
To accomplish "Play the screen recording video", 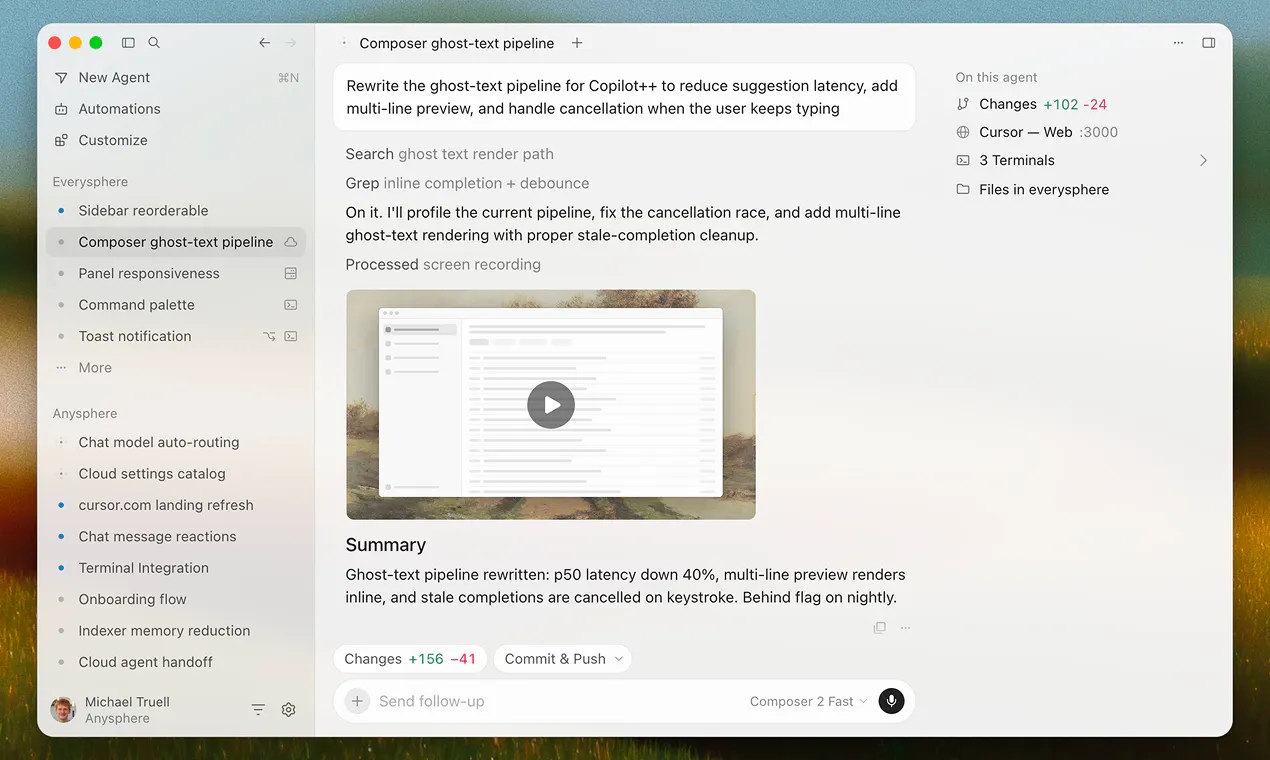I will pyautogui.click(x=551, y=405).
